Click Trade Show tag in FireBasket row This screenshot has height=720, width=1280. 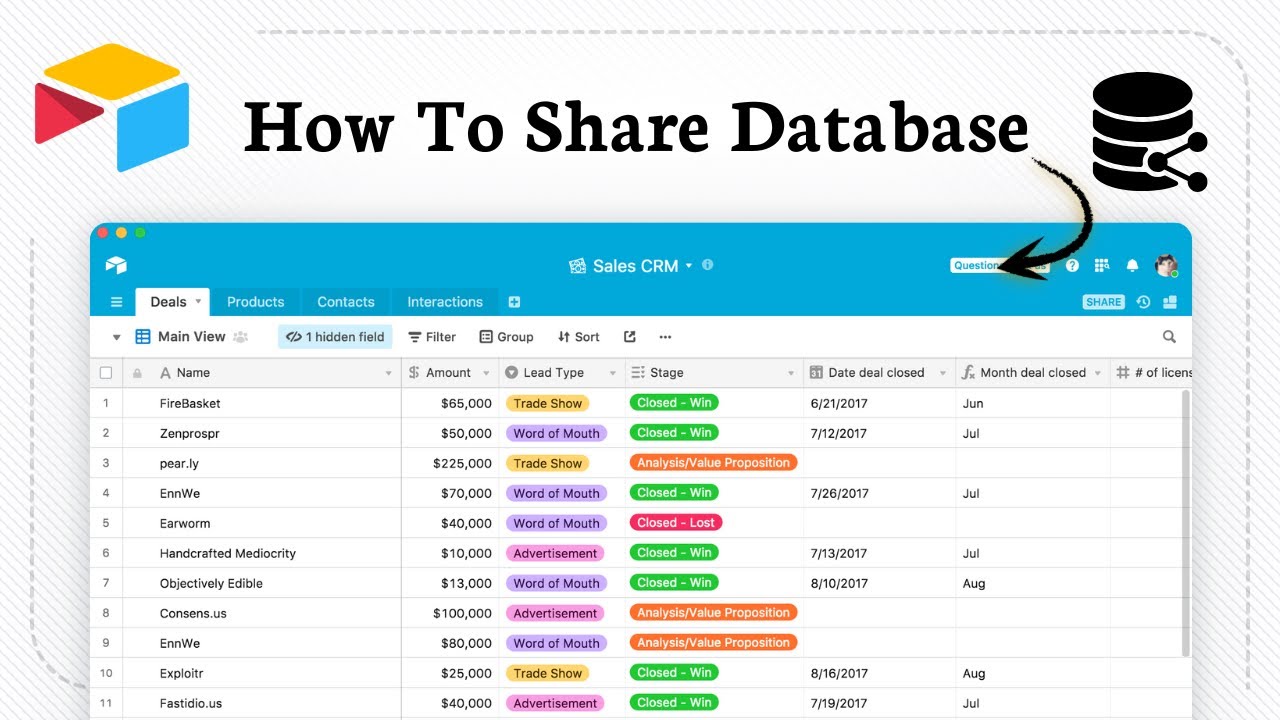coord(548,403)
